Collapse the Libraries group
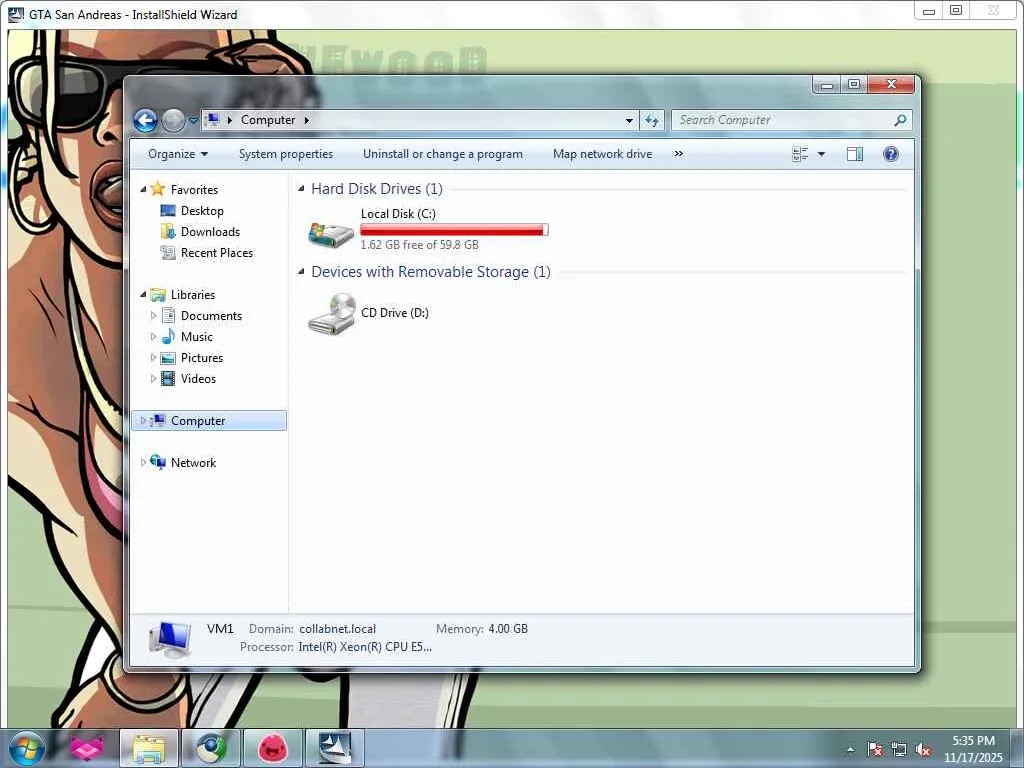1024x768 pixels. click(x=144, y=295)
